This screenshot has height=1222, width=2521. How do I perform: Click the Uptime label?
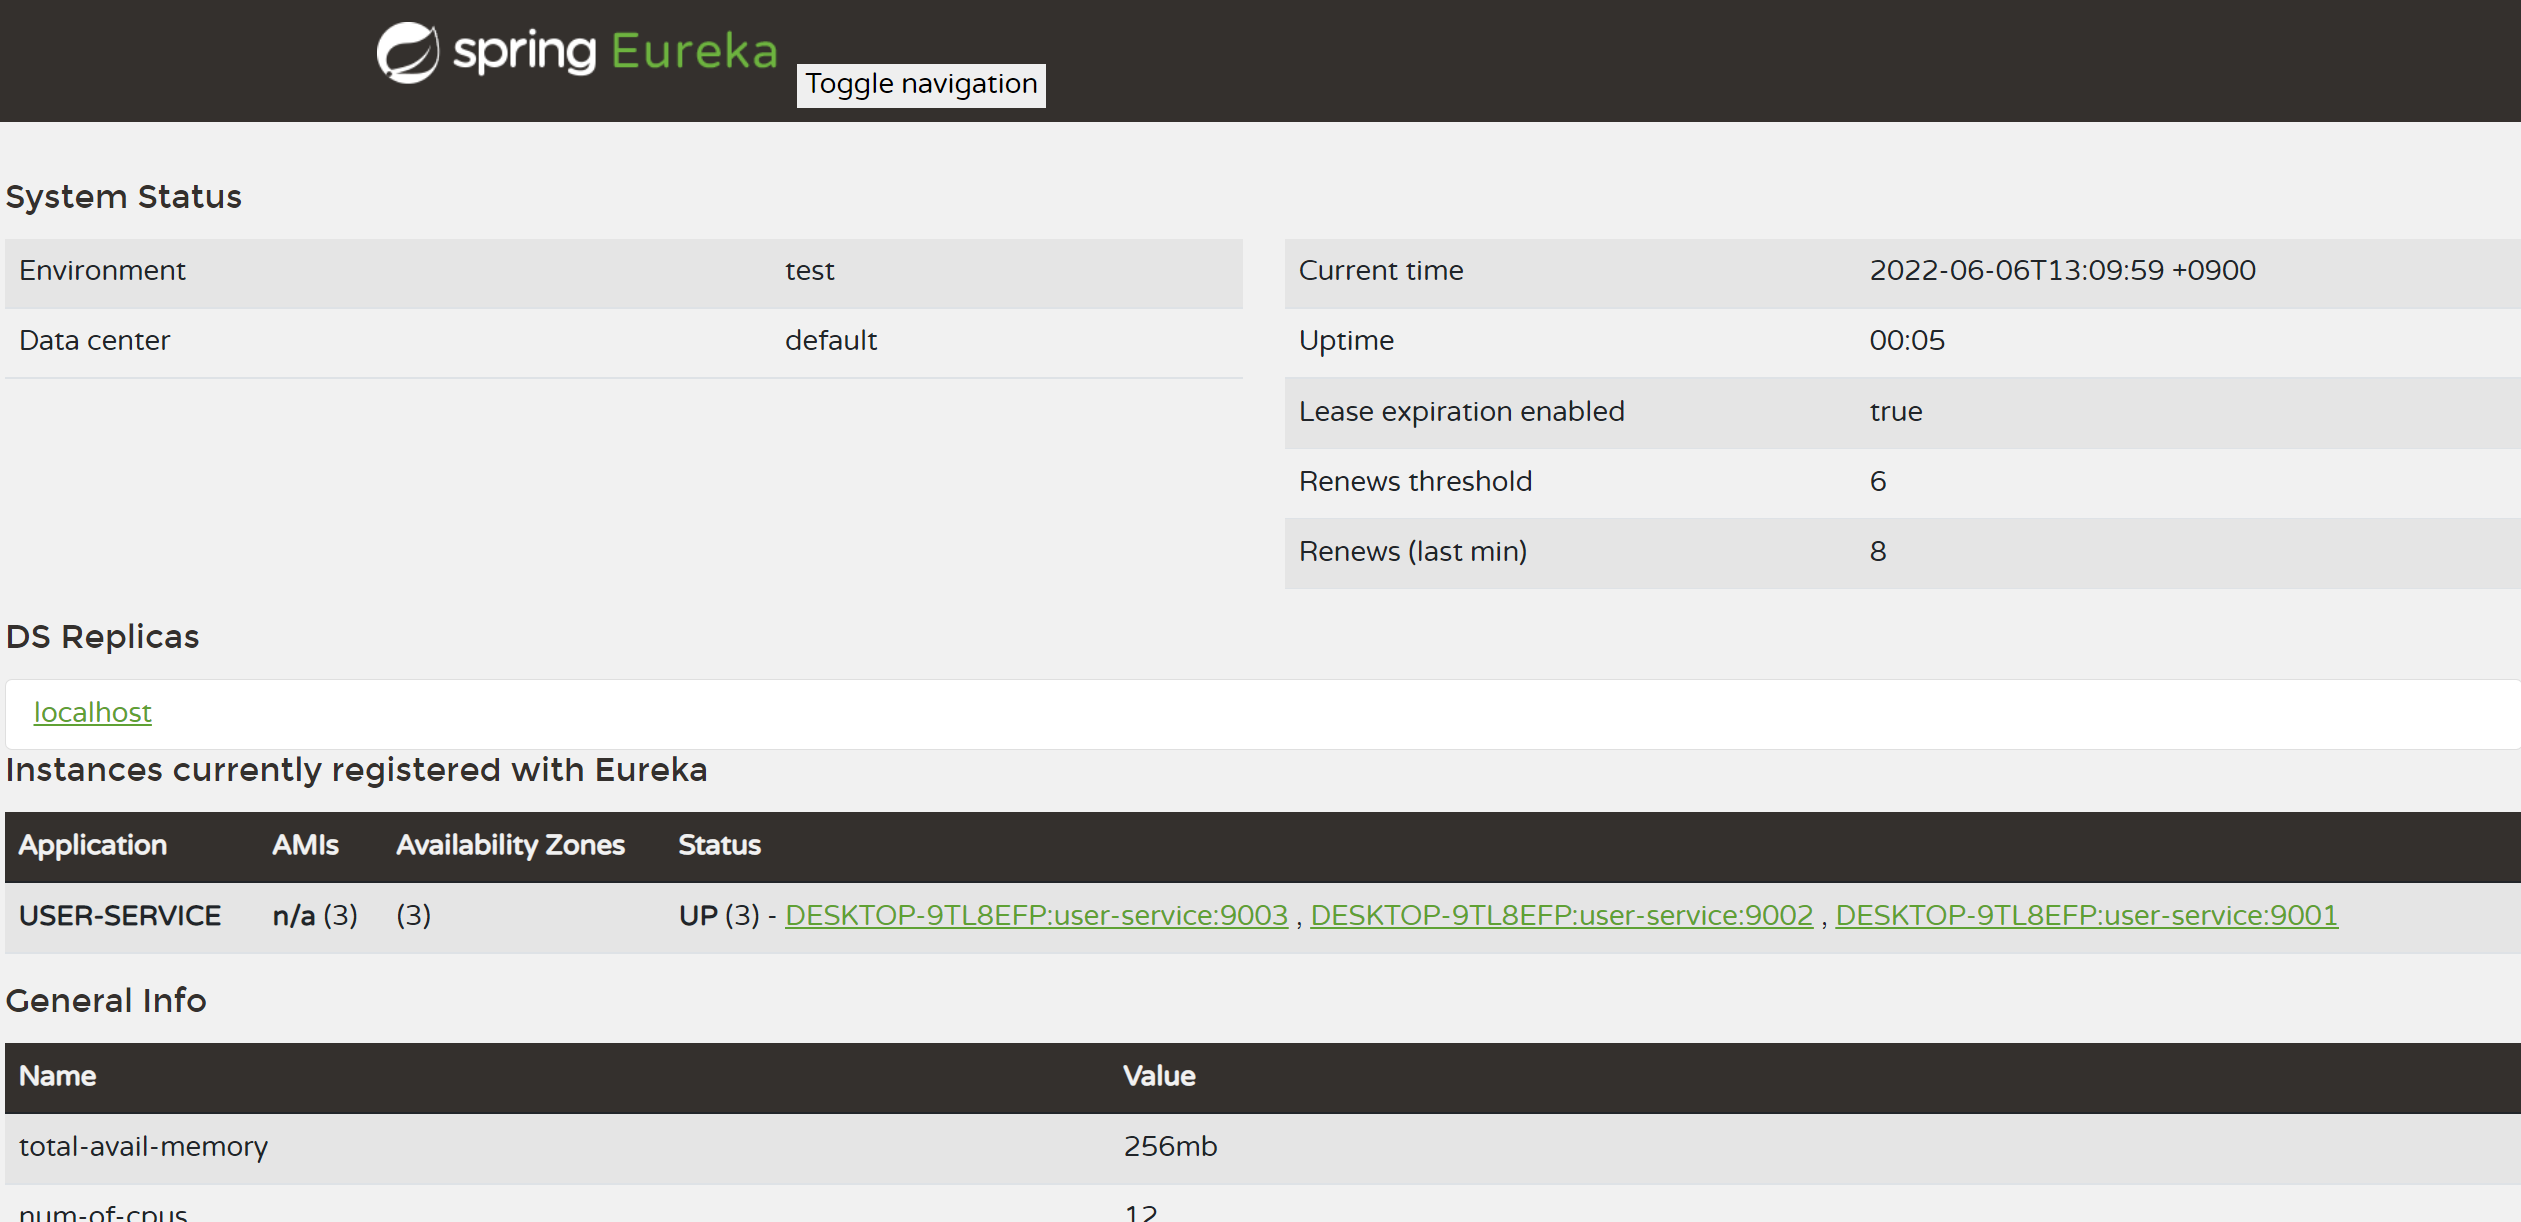[x=1346, y=341]
